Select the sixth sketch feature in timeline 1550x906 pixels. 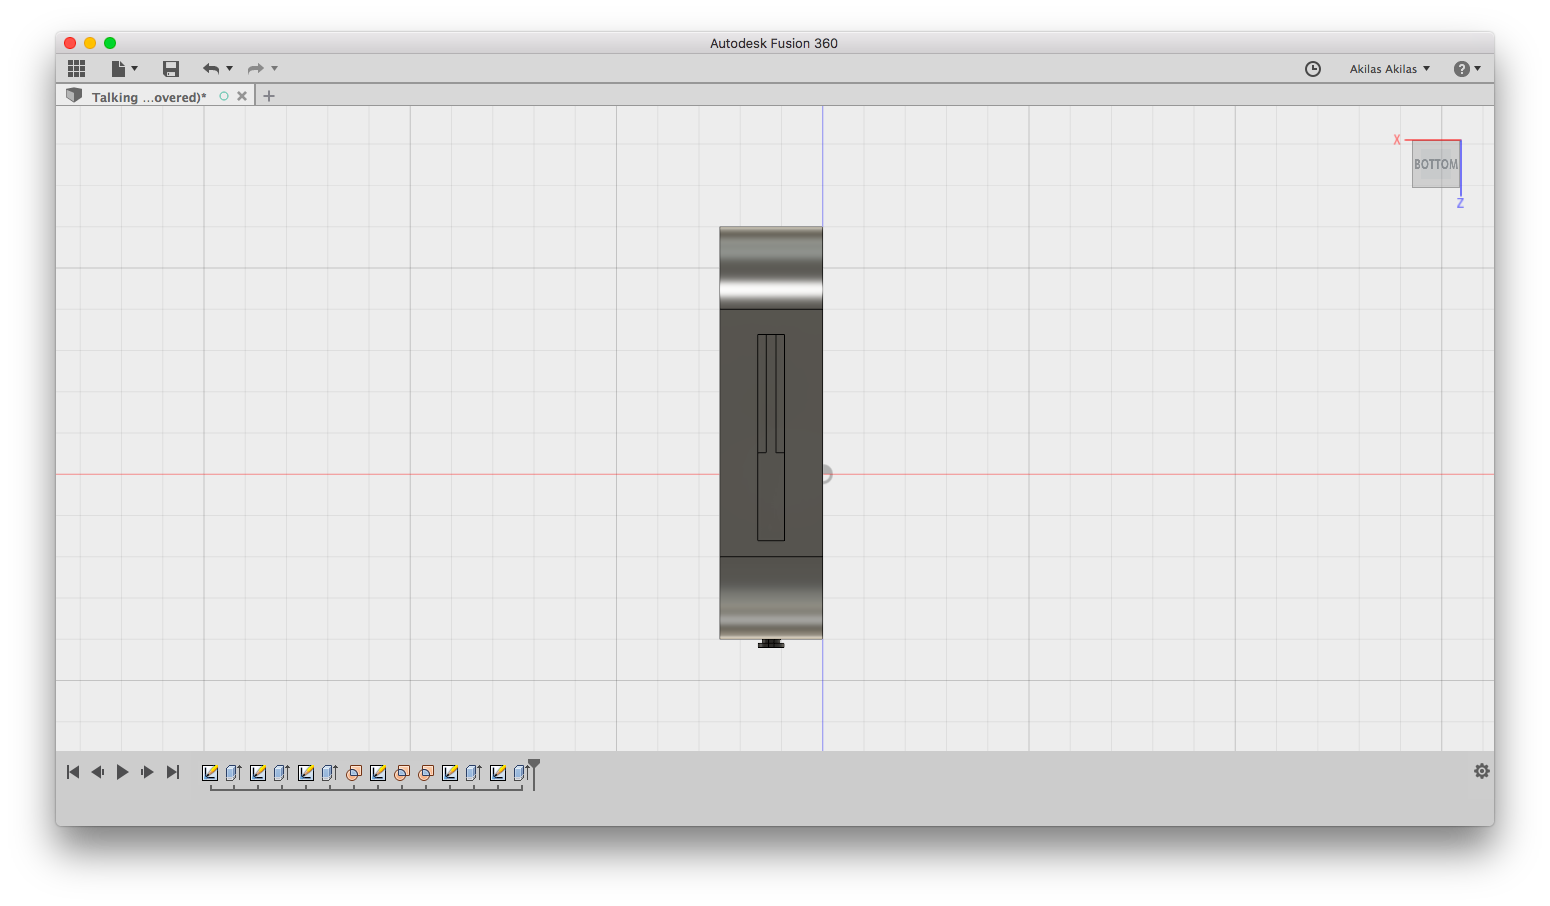[x=498, y=773]
